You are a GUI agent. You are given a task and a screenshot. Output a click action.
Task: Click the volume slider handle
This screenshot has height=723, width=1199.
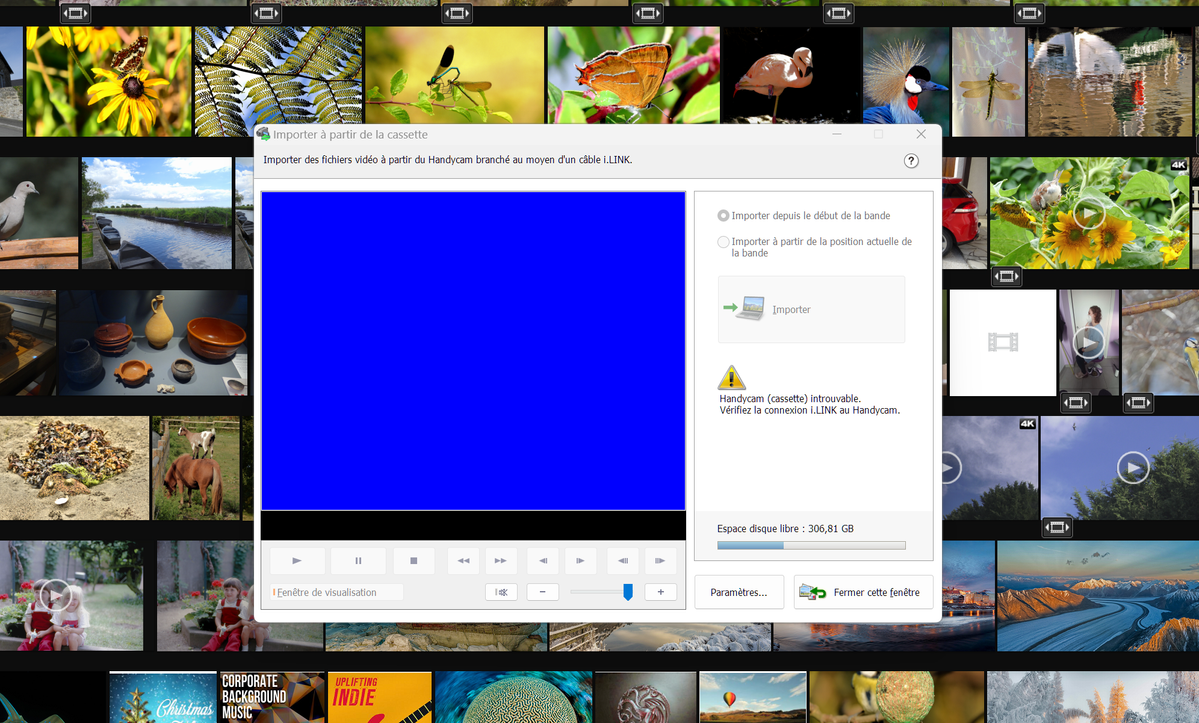(628, 592)
